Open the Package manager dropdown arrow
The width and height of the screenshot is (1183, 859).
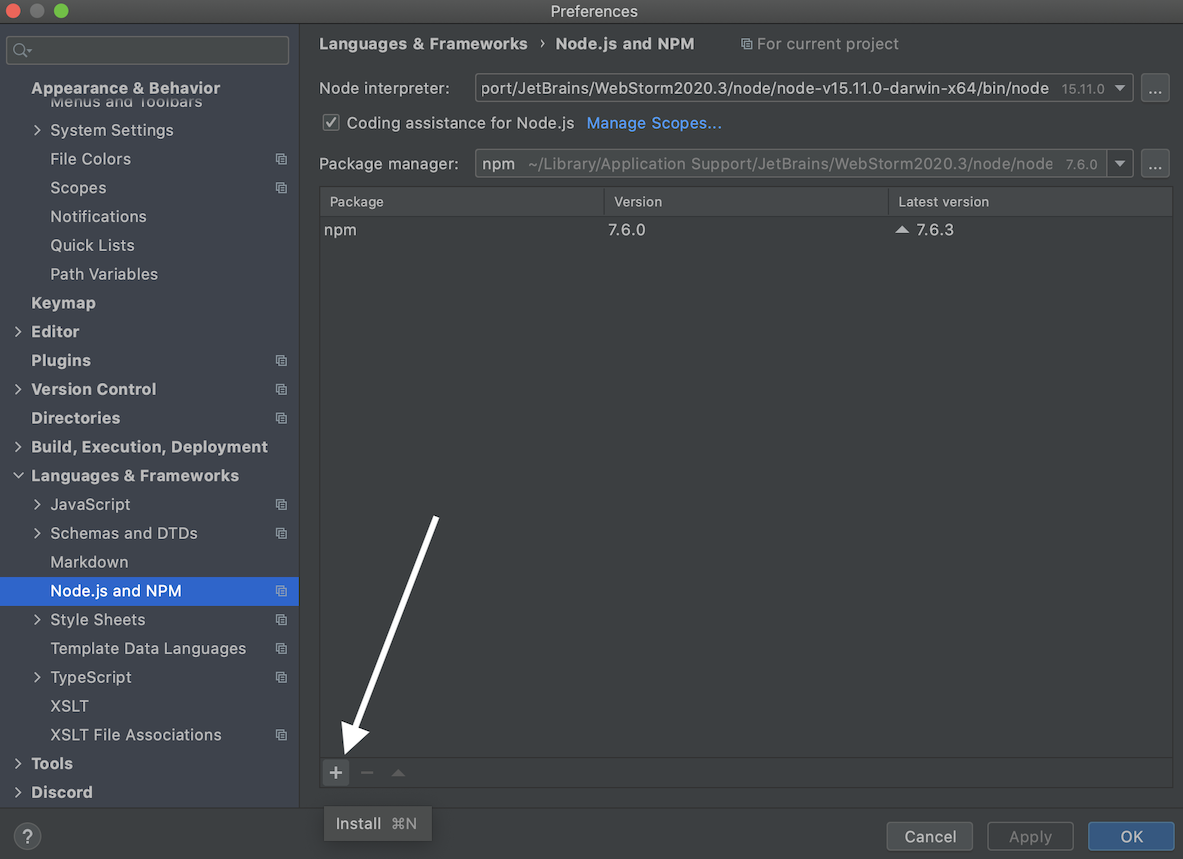coord(1120,164)
